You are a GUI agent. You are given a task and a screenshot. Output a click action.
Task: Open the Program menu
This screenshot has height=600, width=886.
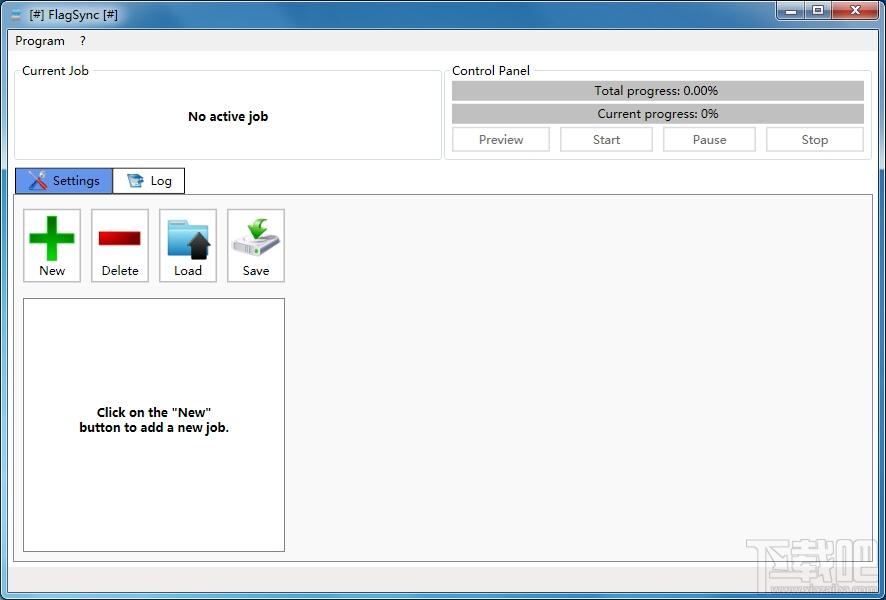pyautogui.click(x=40, y=41)
